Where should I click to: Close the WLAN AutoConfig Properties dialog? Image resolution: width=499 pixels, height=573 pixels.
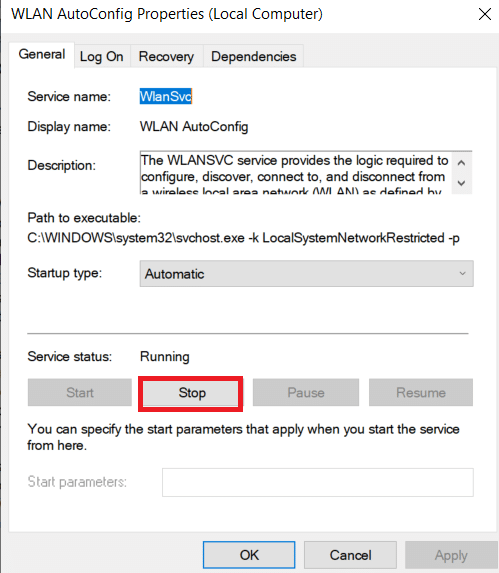485,14
